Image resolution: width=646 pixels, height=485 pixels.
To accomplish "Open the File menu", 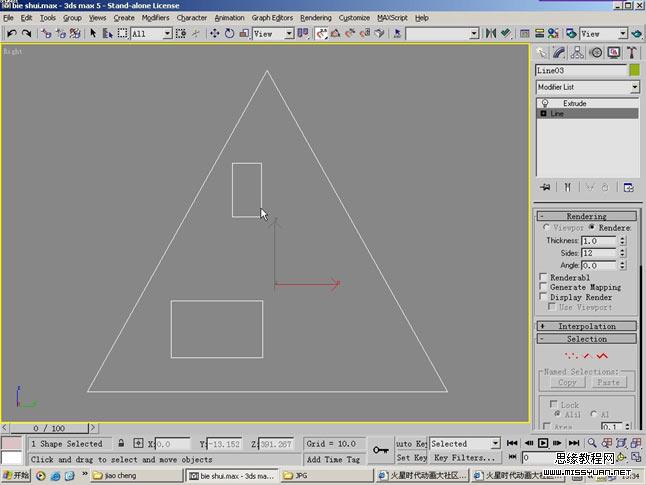I will tap(8, 18).
